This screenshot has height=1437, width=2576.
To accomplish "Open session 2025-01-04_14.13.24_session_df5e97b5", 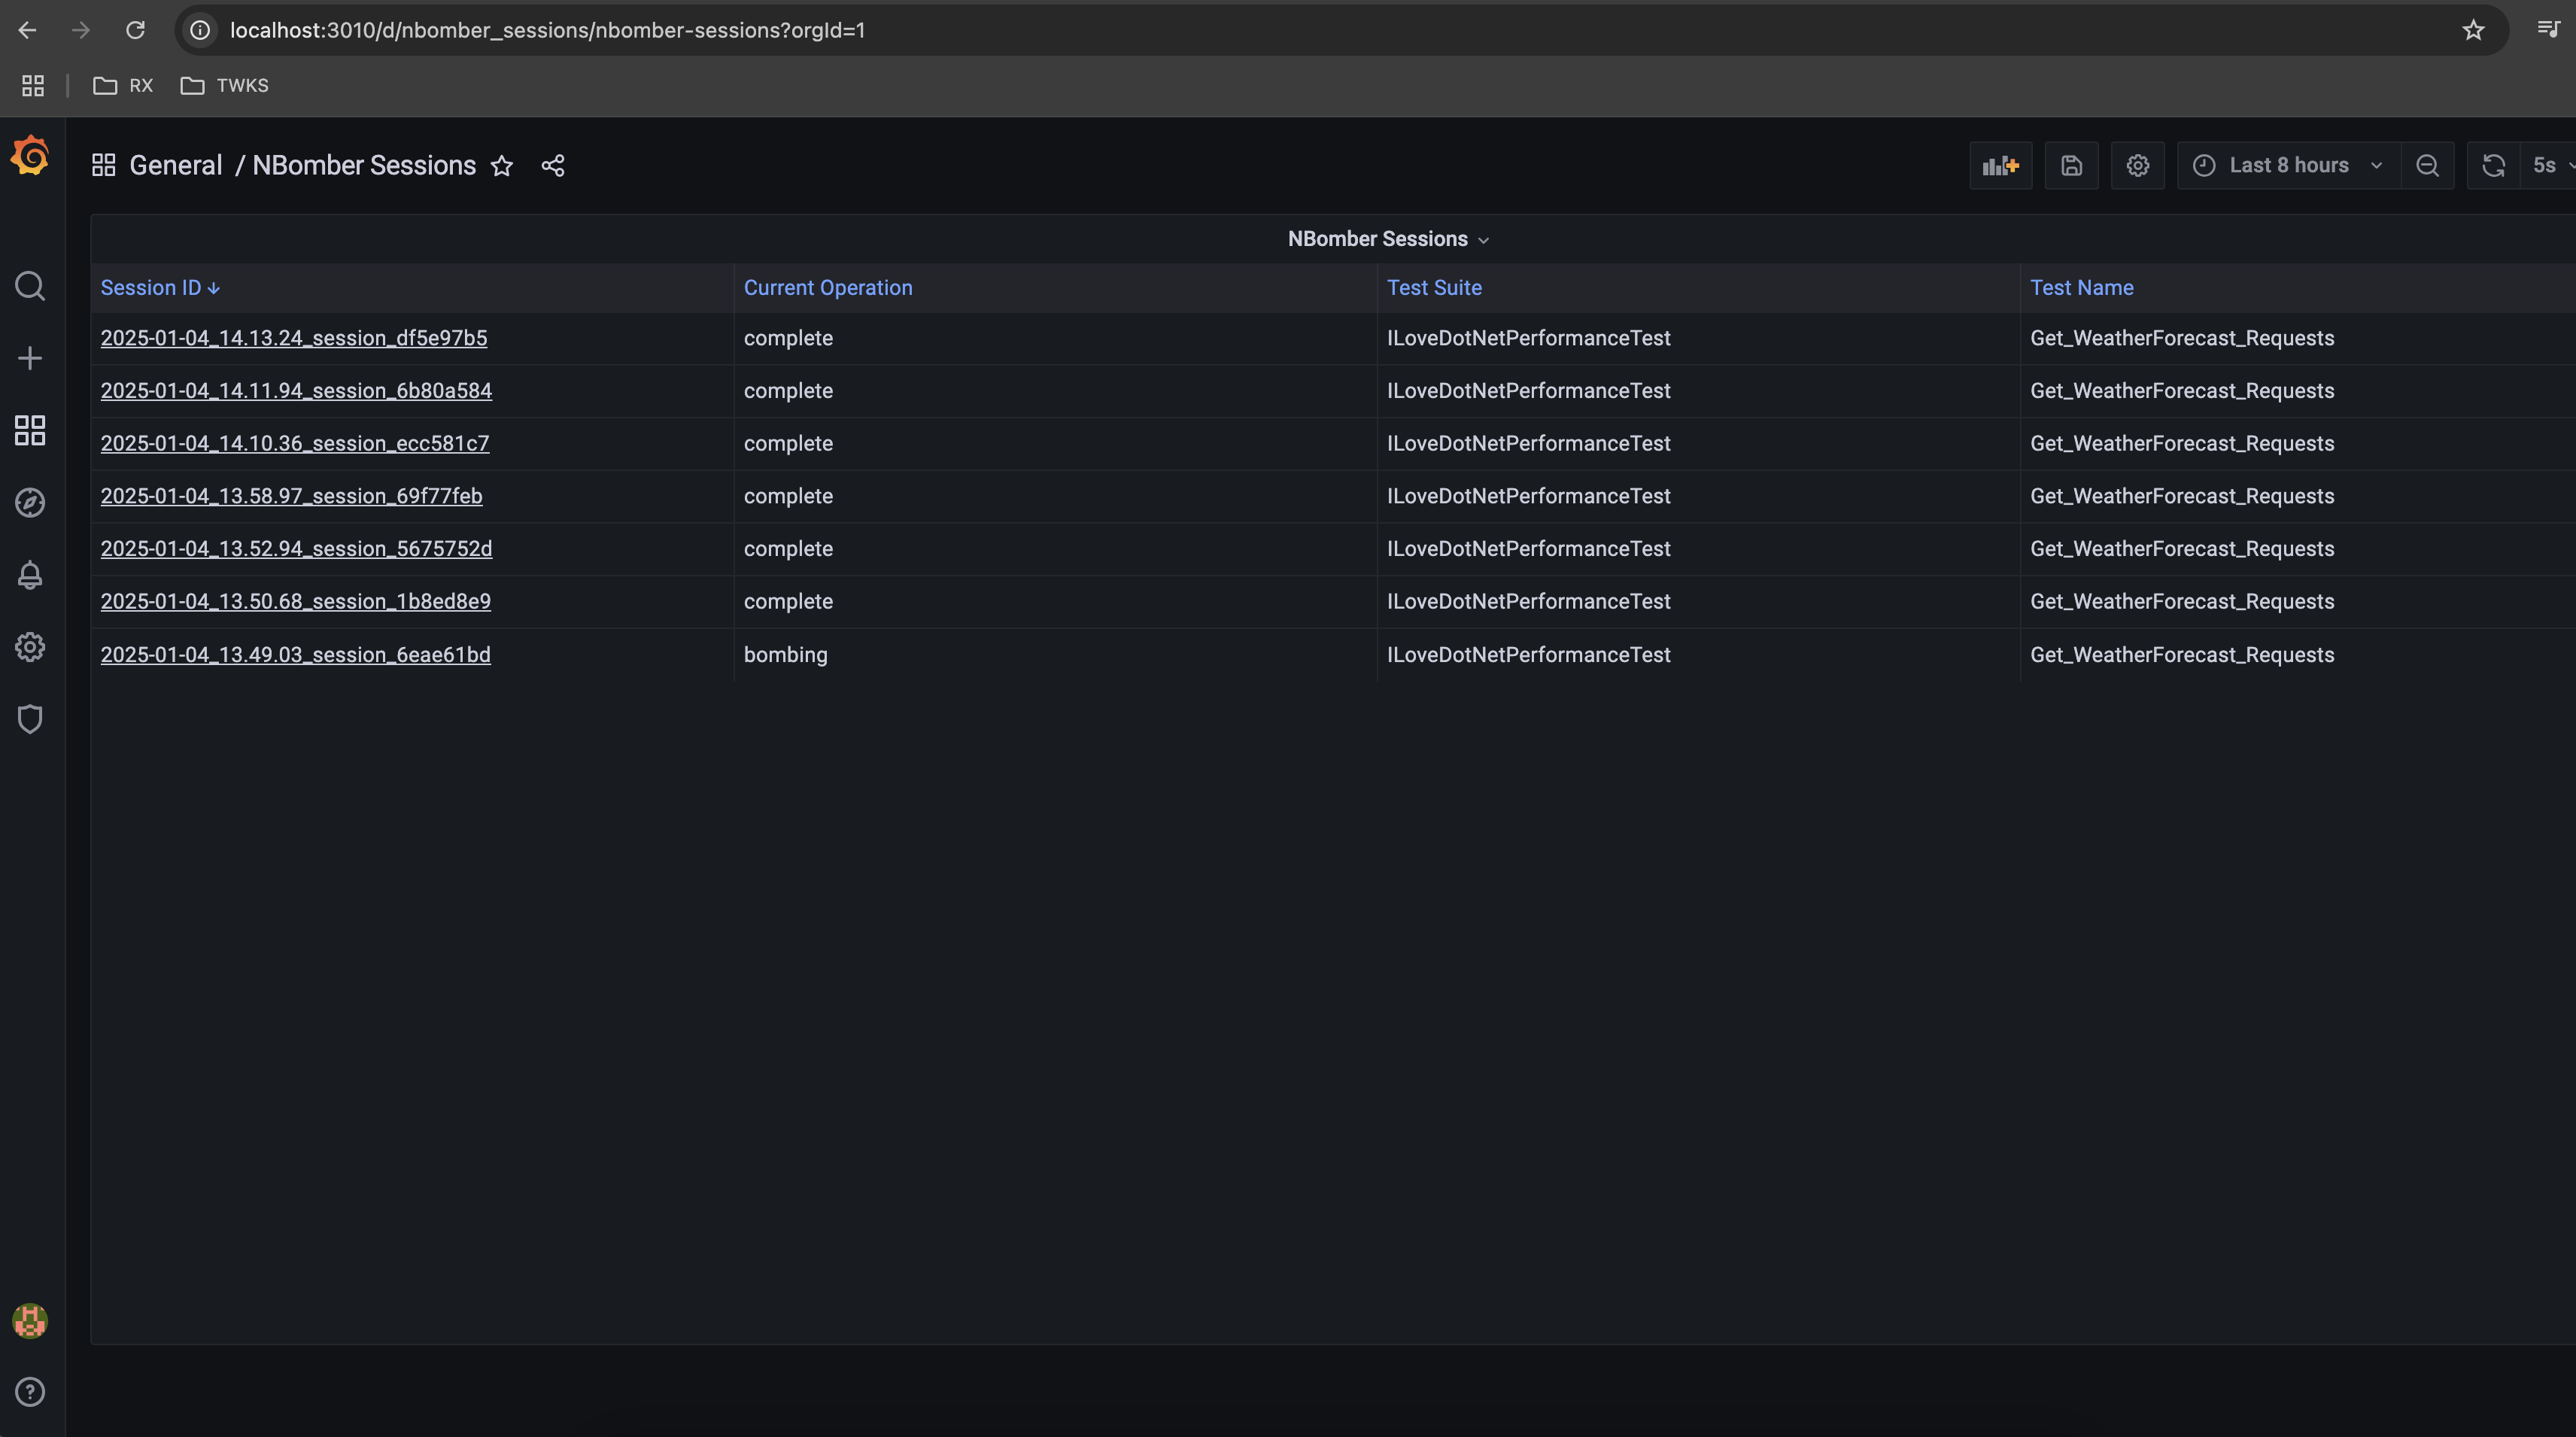I will click(x=294, y=338).
